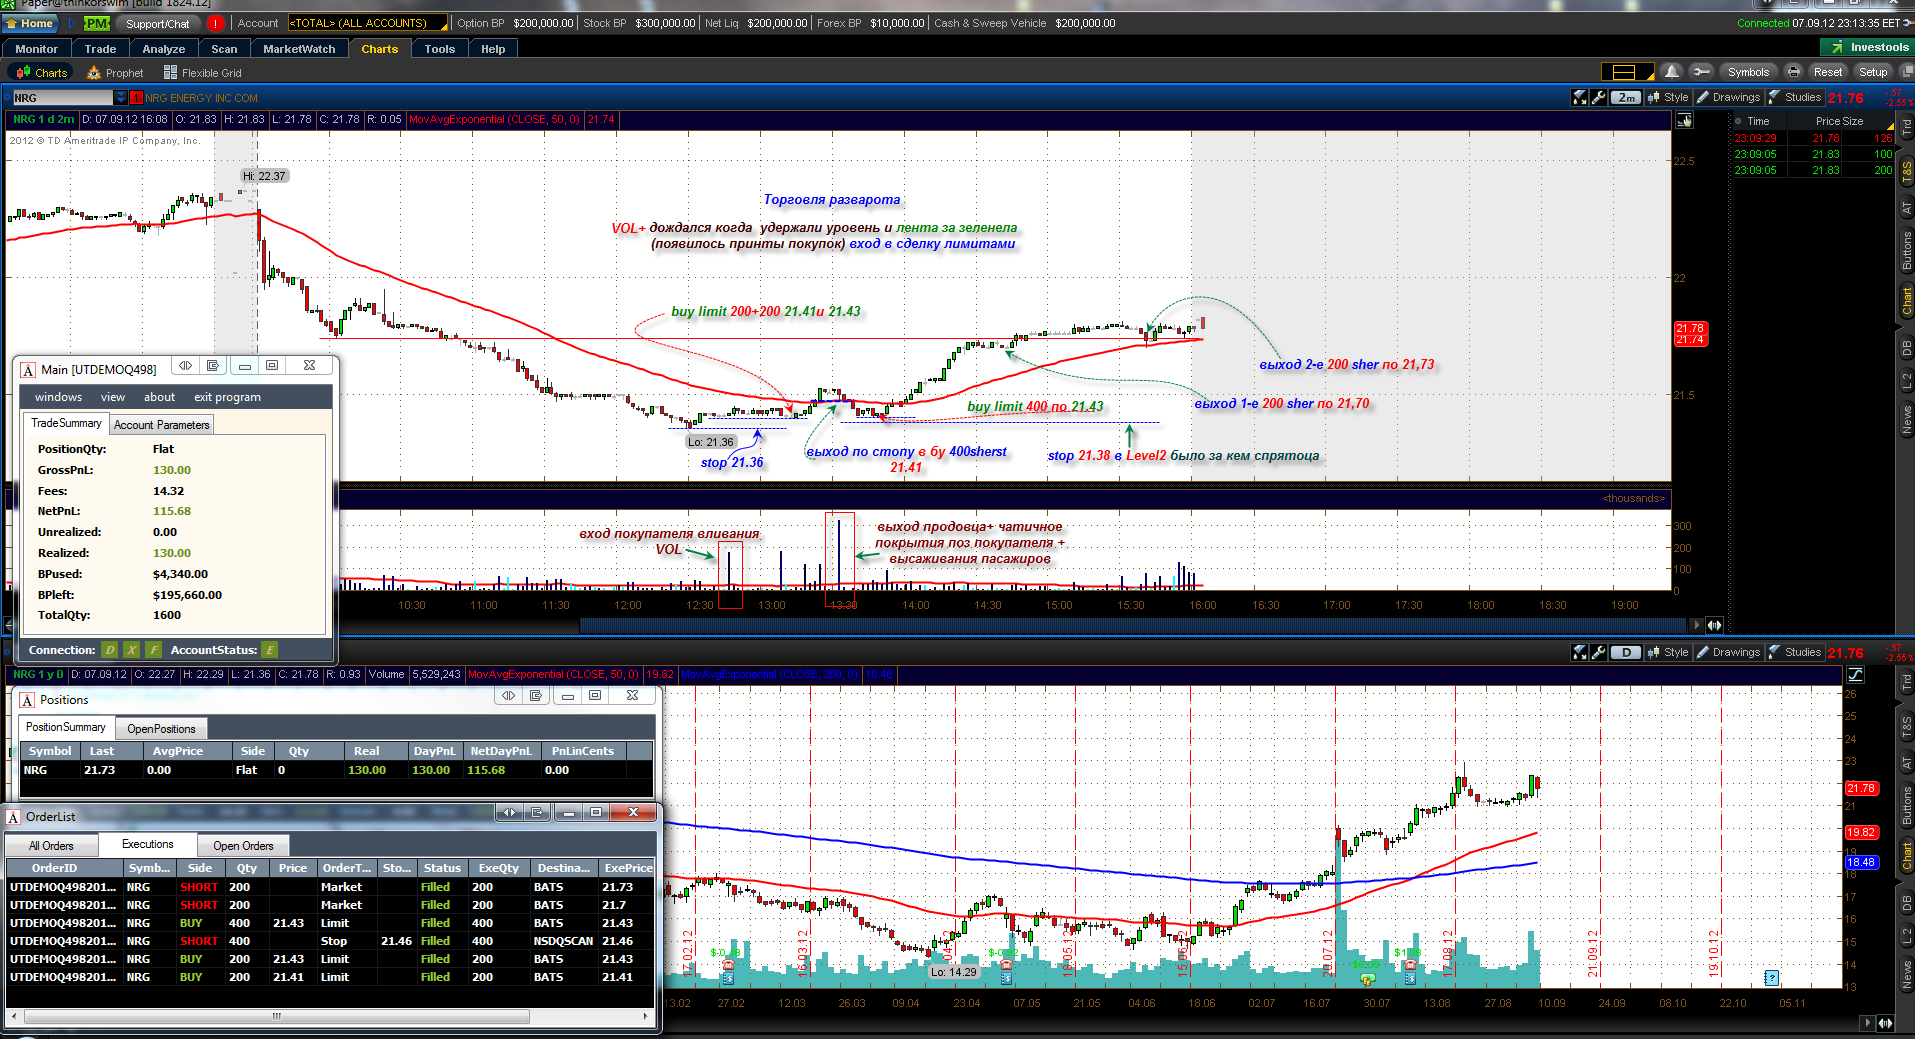1915x1039 pixels.
Task: Click the Home button
Action: [x=30, y=23]
